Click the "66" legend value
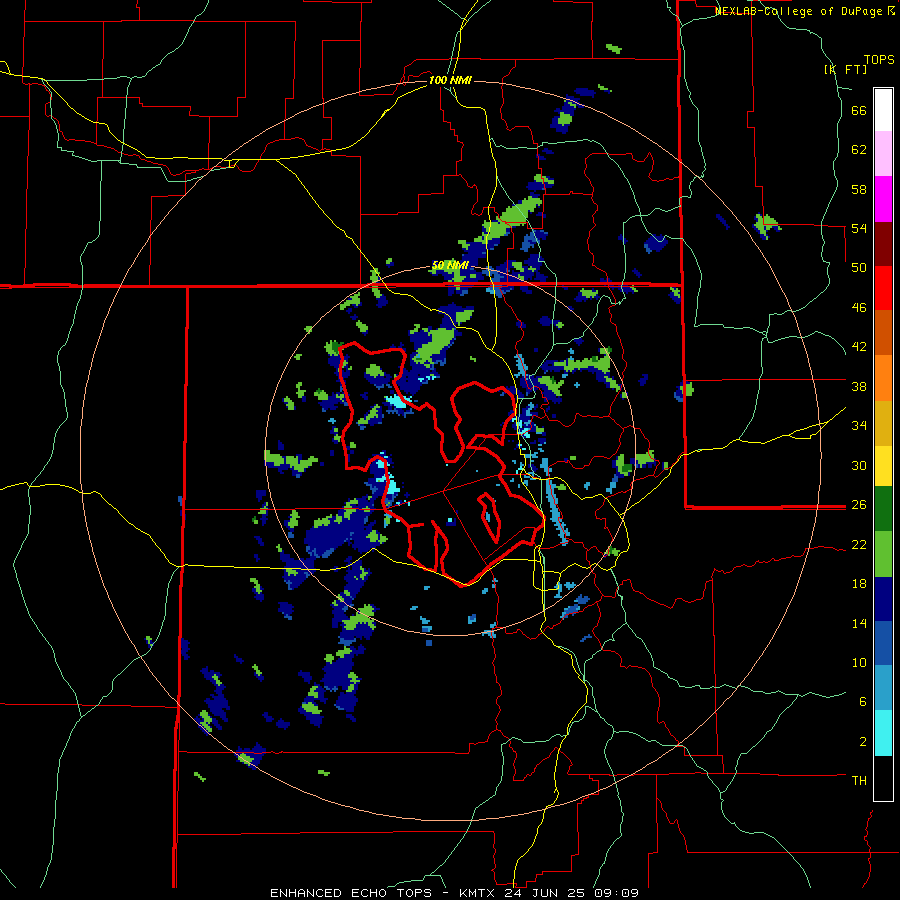Image resolution: width=900 pixels, height=900 pixels. (859, 110)
